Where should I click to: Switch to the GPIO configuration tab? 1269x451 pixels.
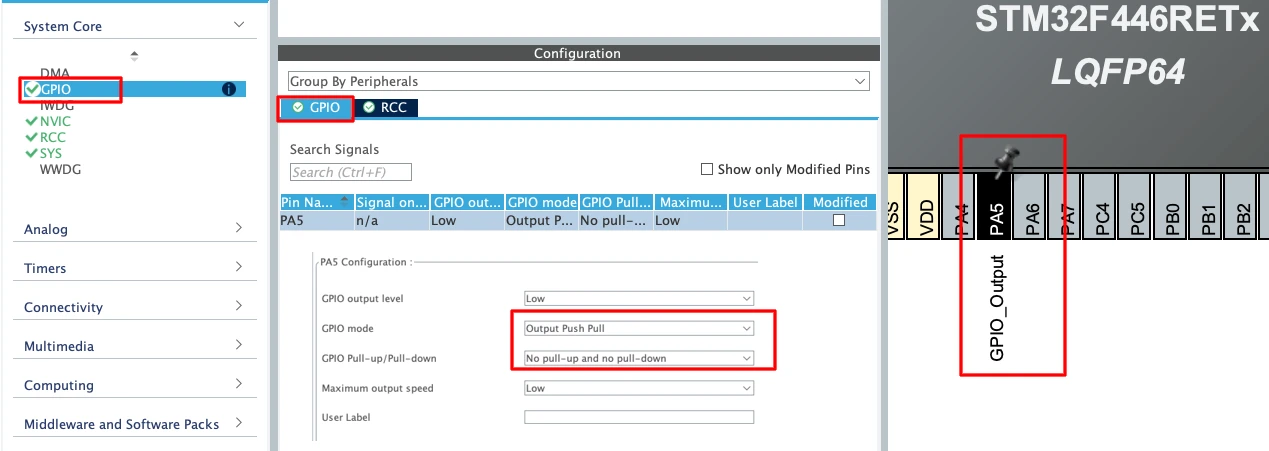(x=316, y=107)
